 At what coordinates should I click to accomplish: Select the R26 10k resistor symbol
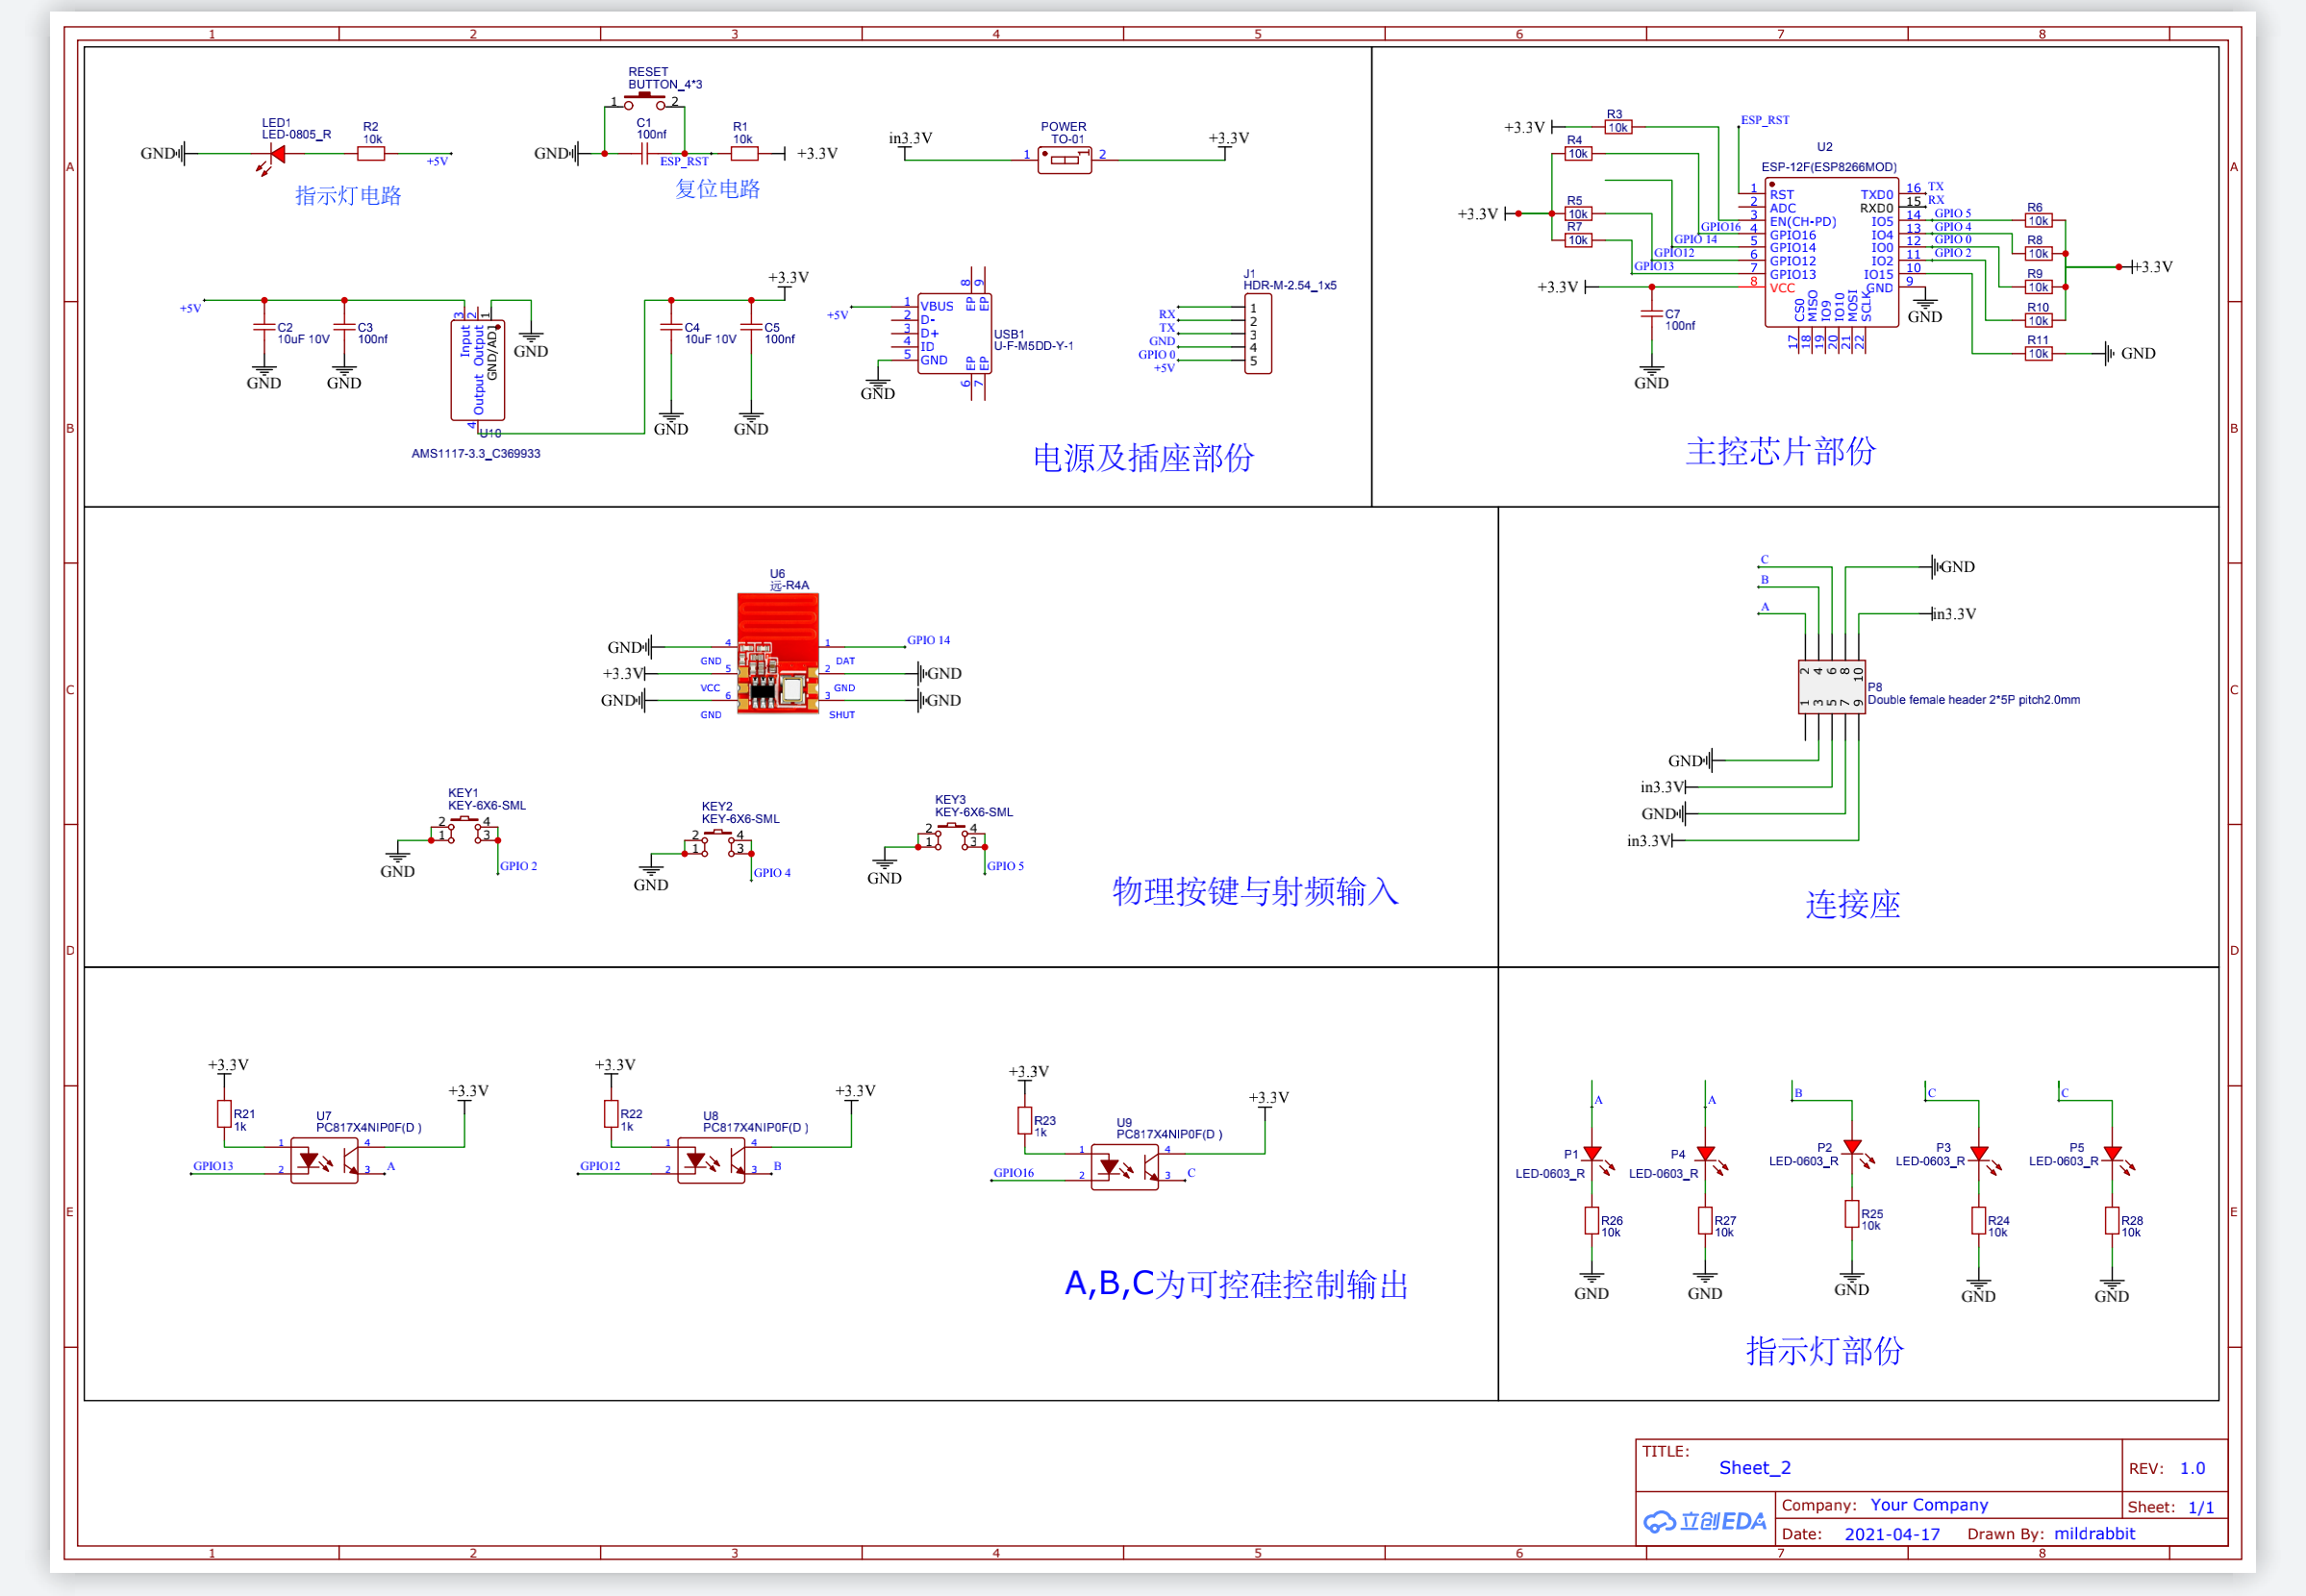pos(1591,1220)
